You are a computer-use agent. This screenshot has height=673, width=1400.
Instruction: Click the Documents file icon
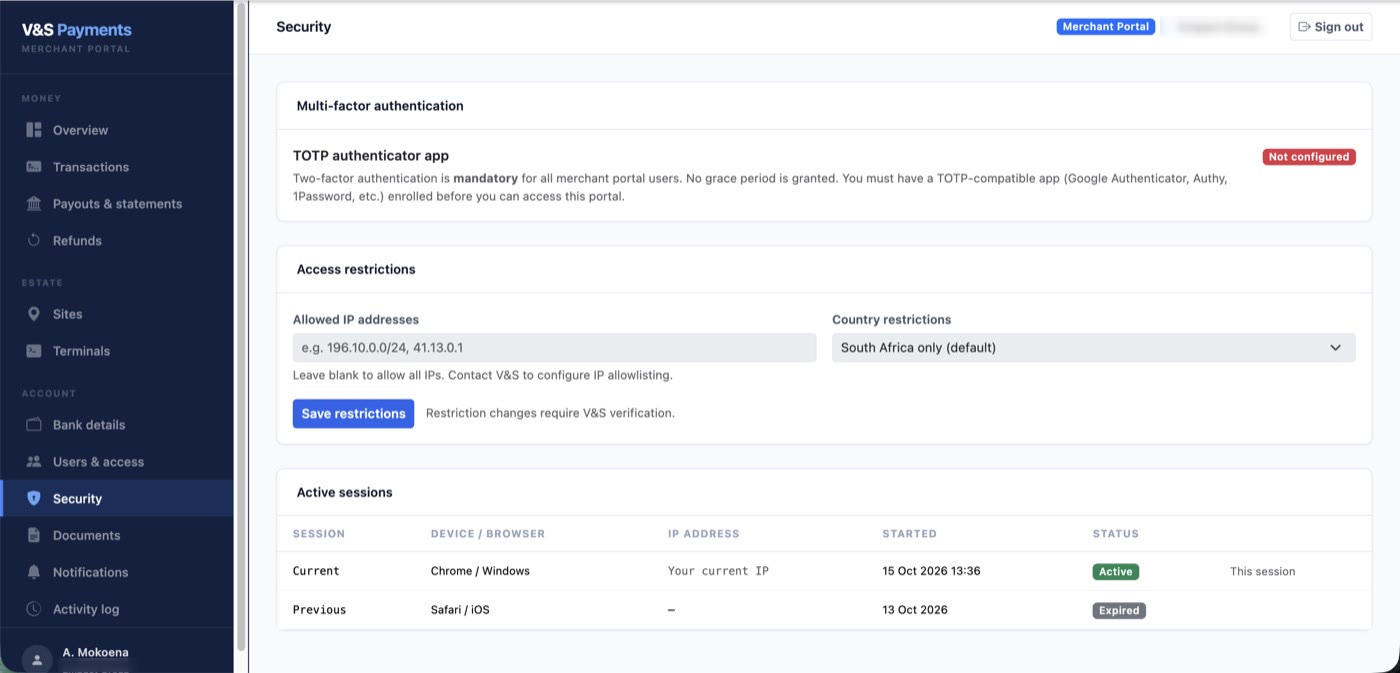34,535
